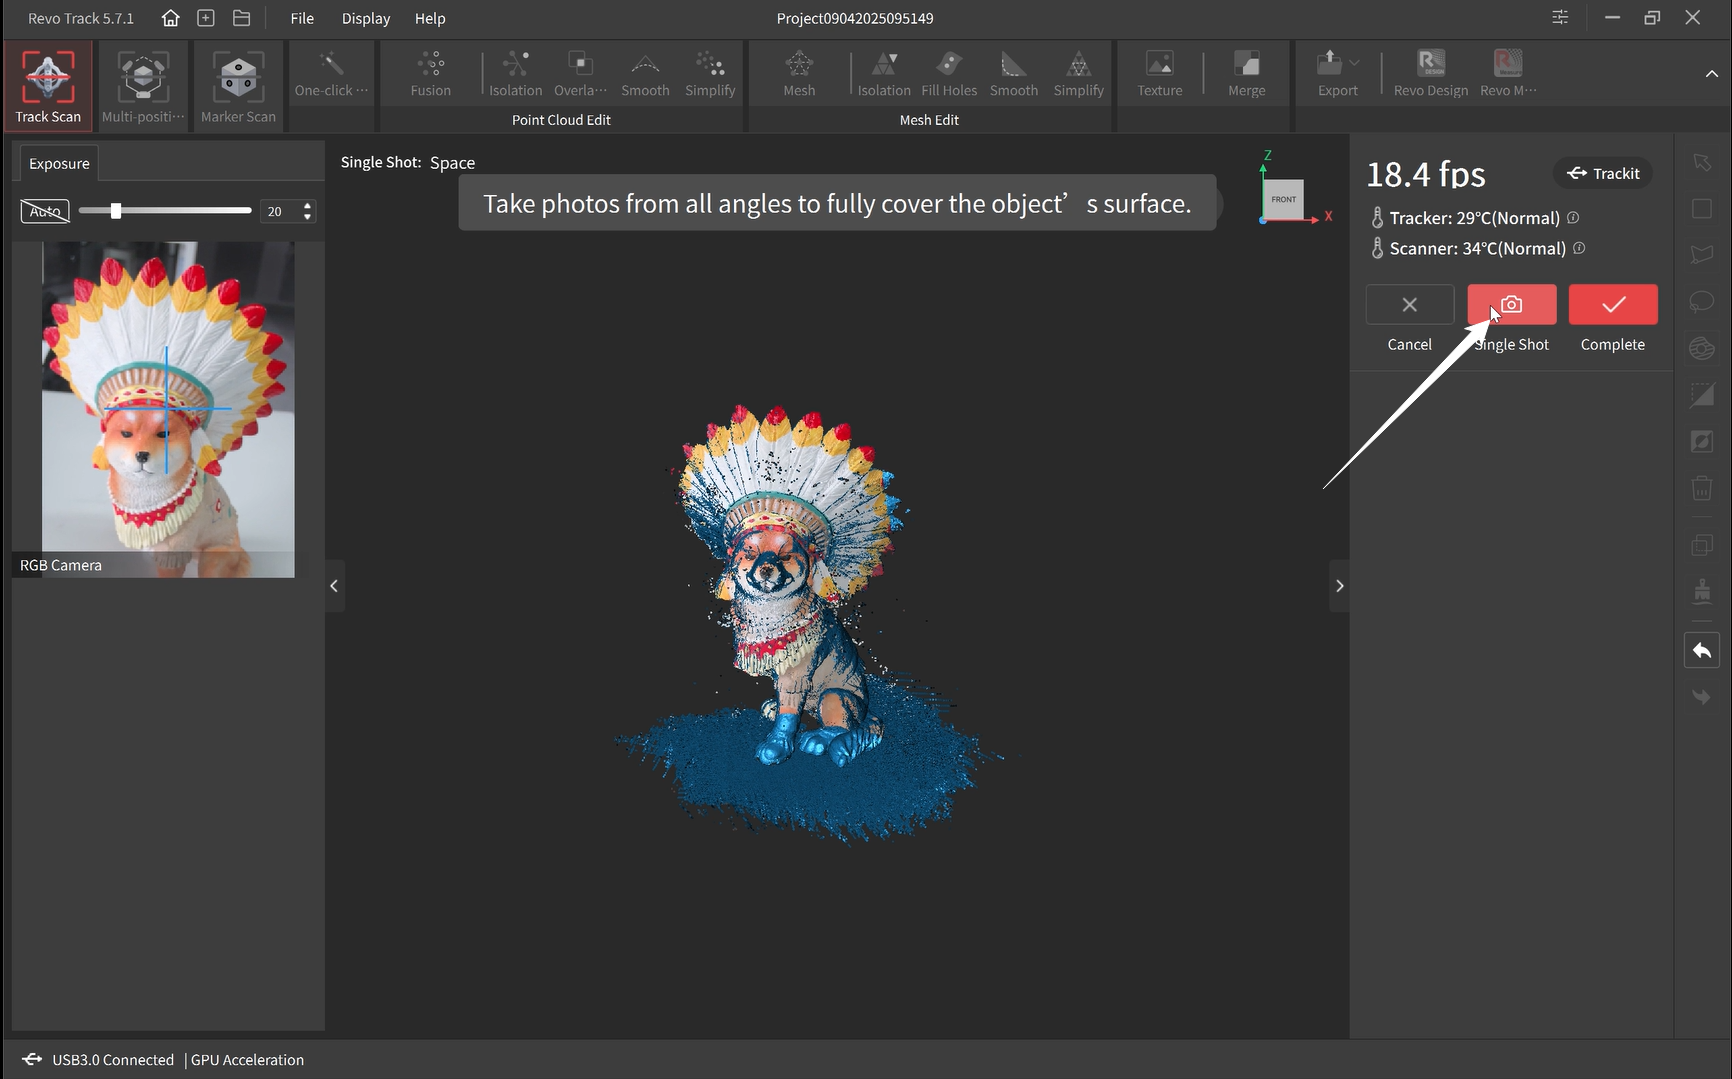Click the Export button

click(x=1337, y=75)
